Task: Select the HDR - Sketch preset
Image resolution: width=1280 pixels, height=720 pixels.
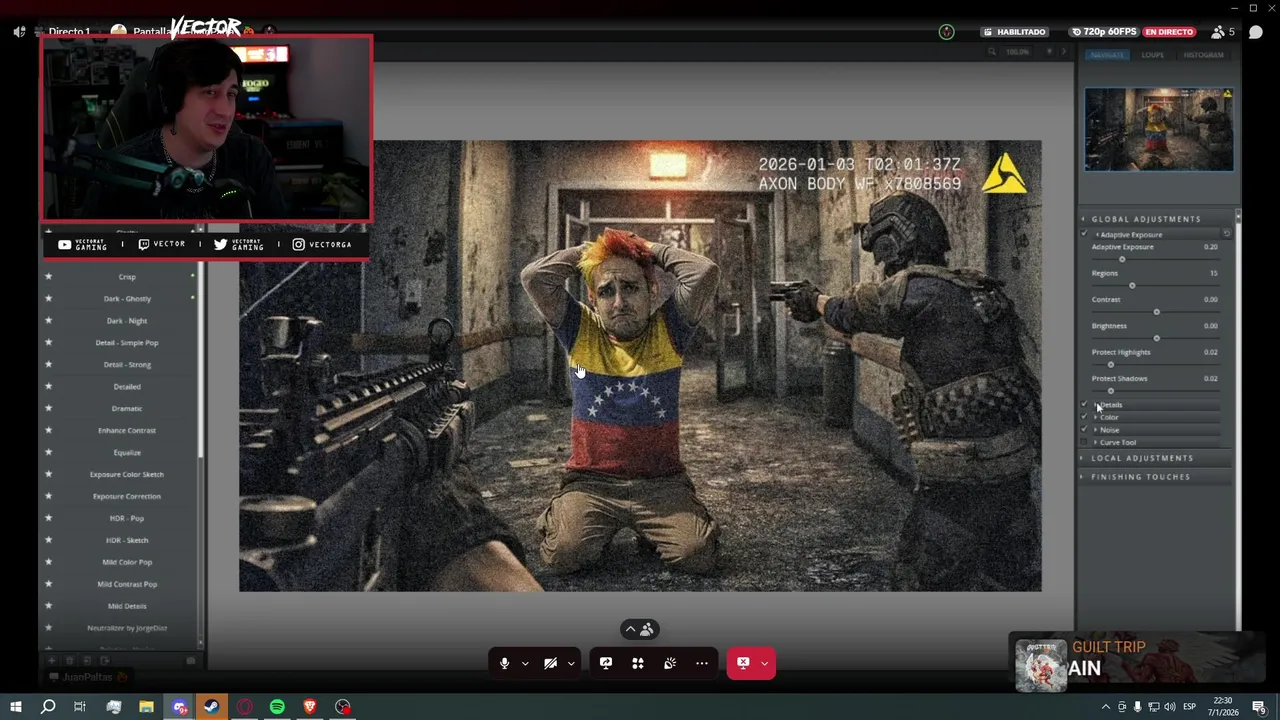Action: (x=127, y=541)
